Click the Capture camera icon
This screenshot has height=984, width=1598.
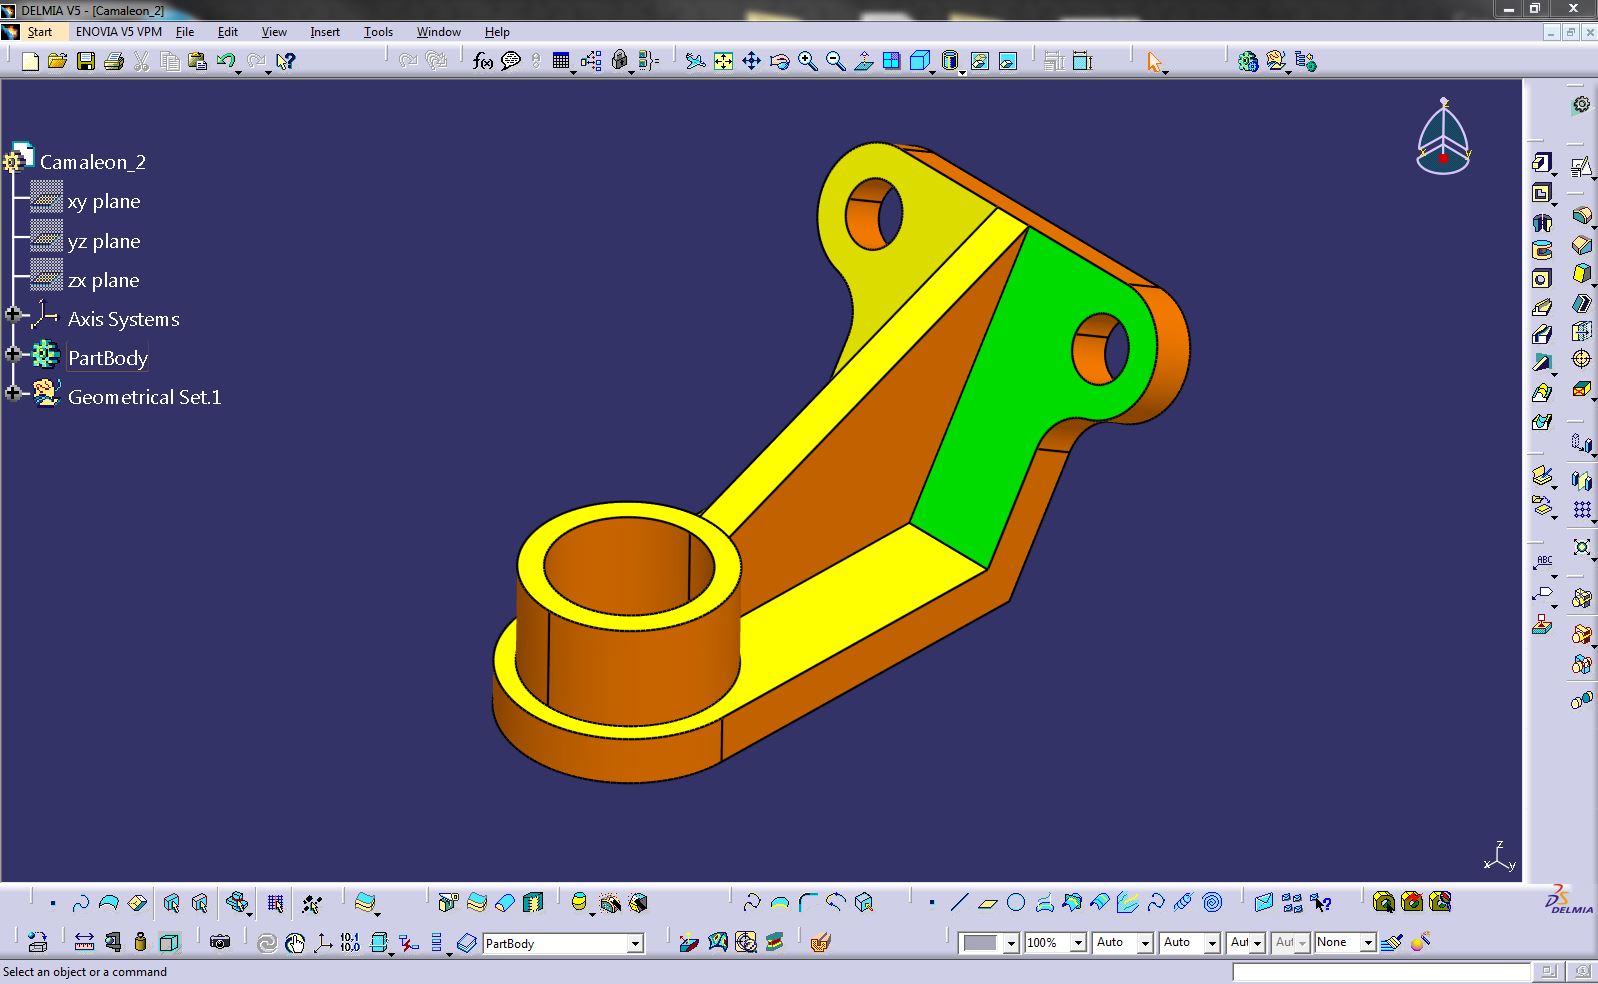[220, 942]
